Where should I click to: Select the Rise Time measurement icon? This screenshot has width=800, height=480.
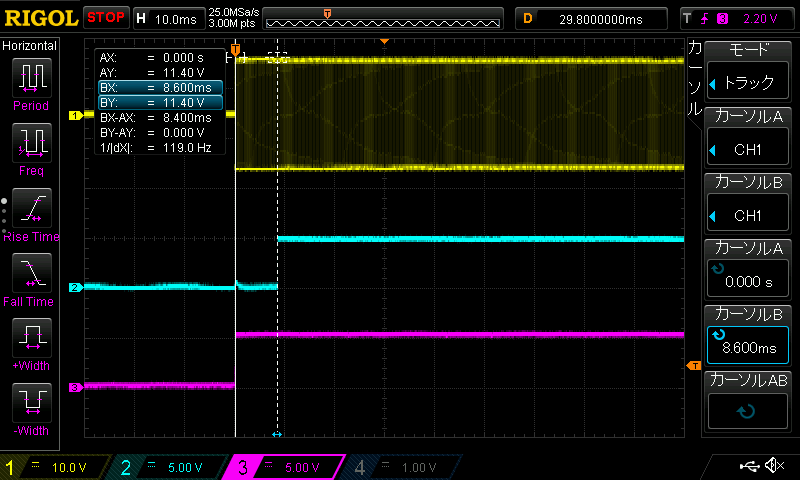coord(32,208)
